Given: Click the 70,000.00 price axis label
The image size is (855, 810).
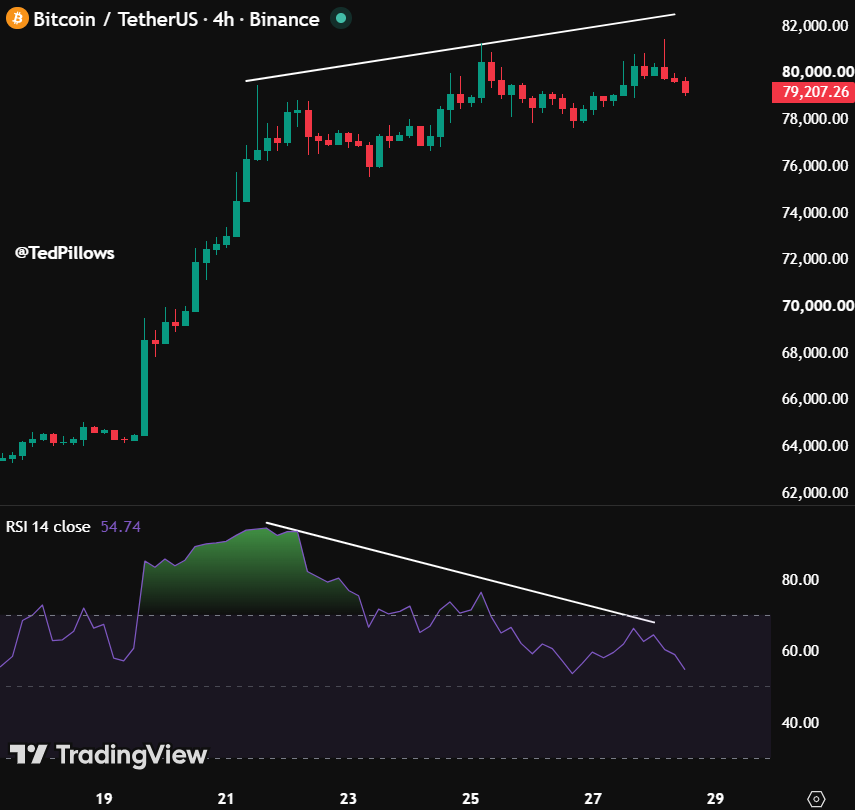Looking at the screenshot, I should coord(817,305).
